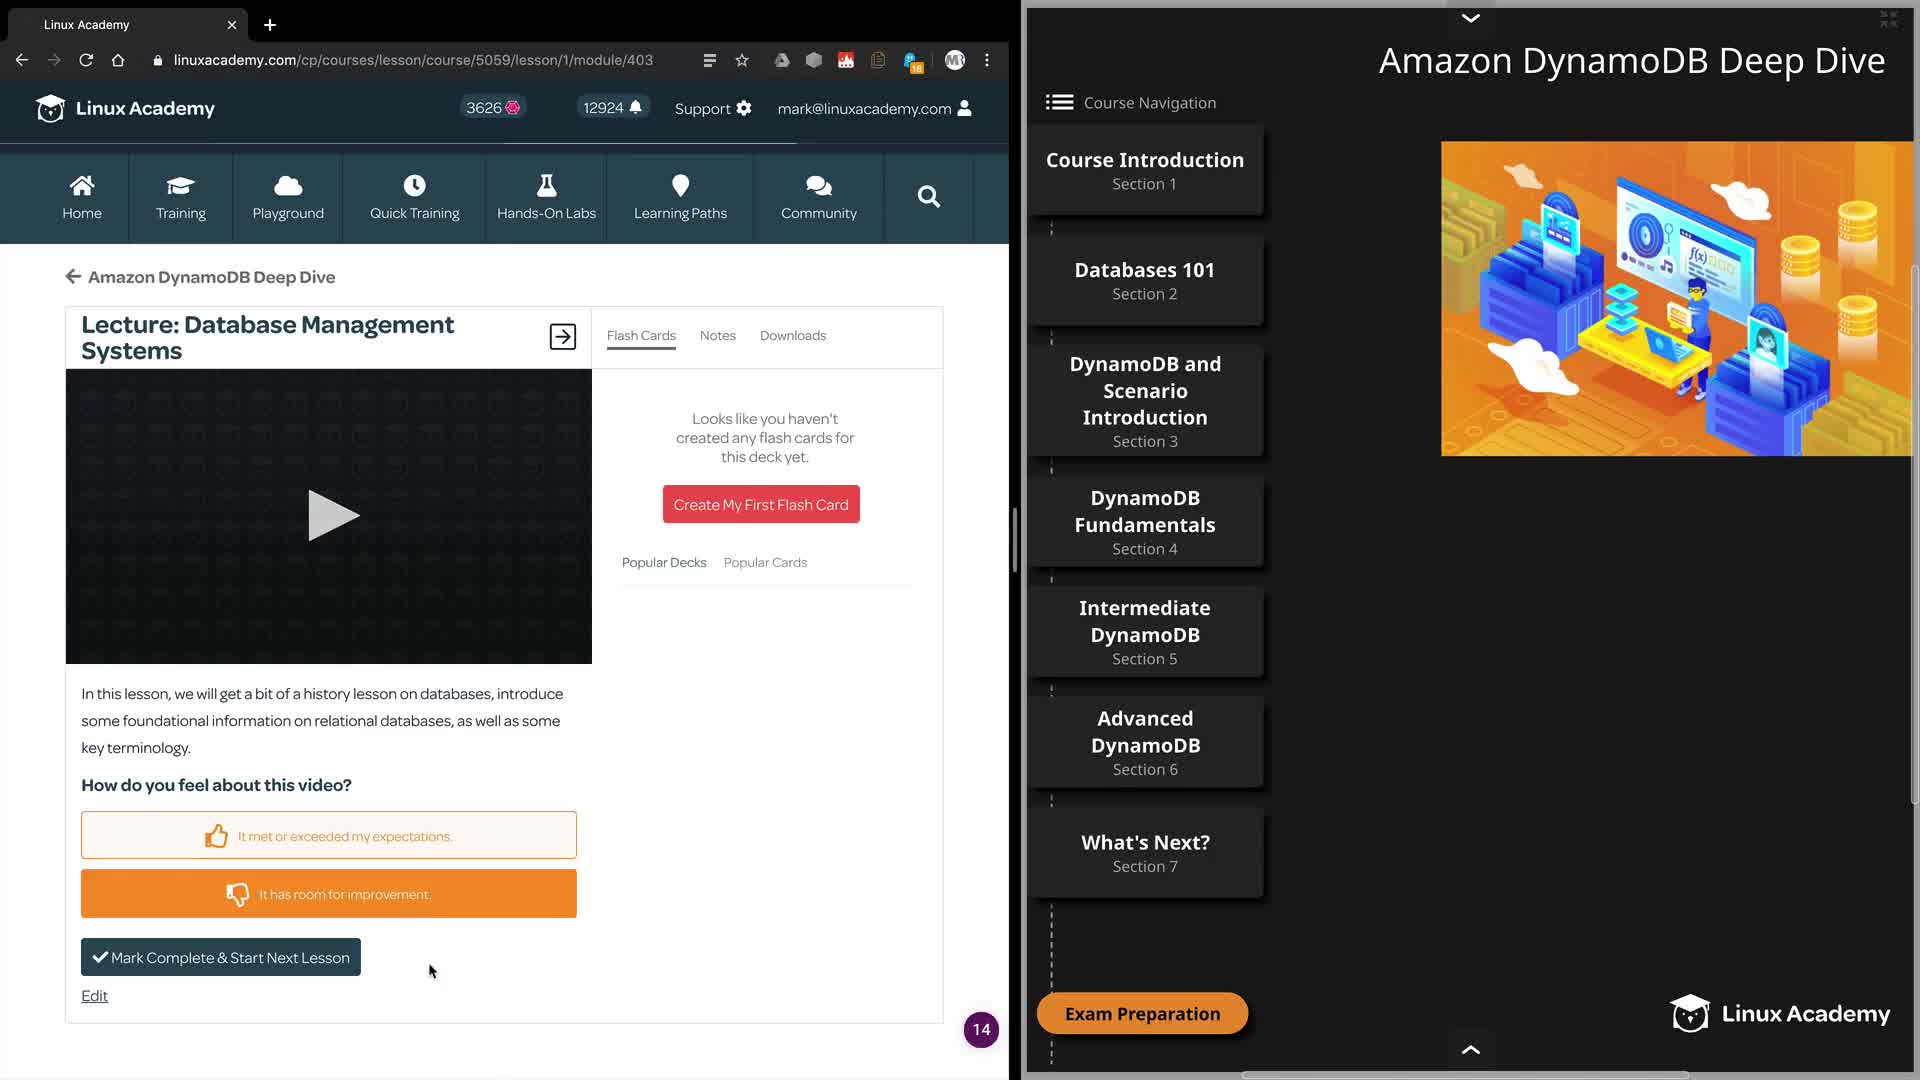
Task: Open the Playground cloud icon
Action: pyautogui.click(x=288, y=186)
